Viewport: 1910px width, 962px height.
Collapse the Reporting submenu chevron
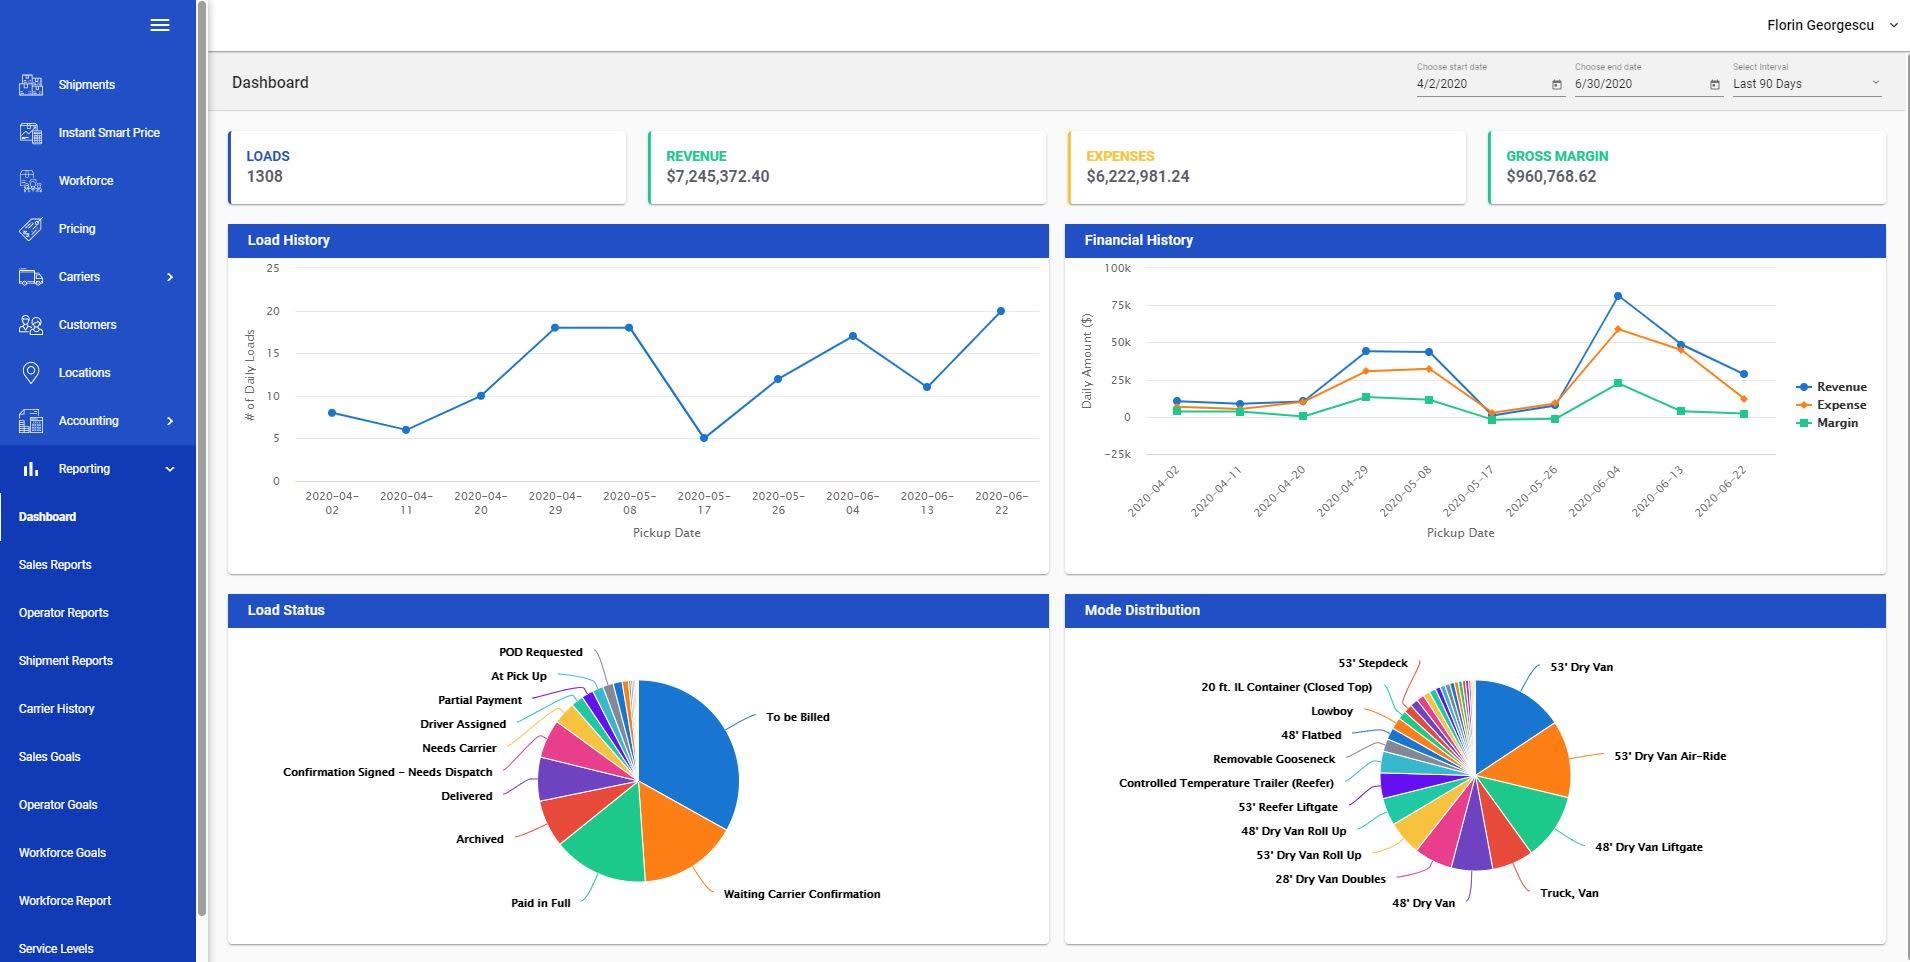[x=170, y=469]
